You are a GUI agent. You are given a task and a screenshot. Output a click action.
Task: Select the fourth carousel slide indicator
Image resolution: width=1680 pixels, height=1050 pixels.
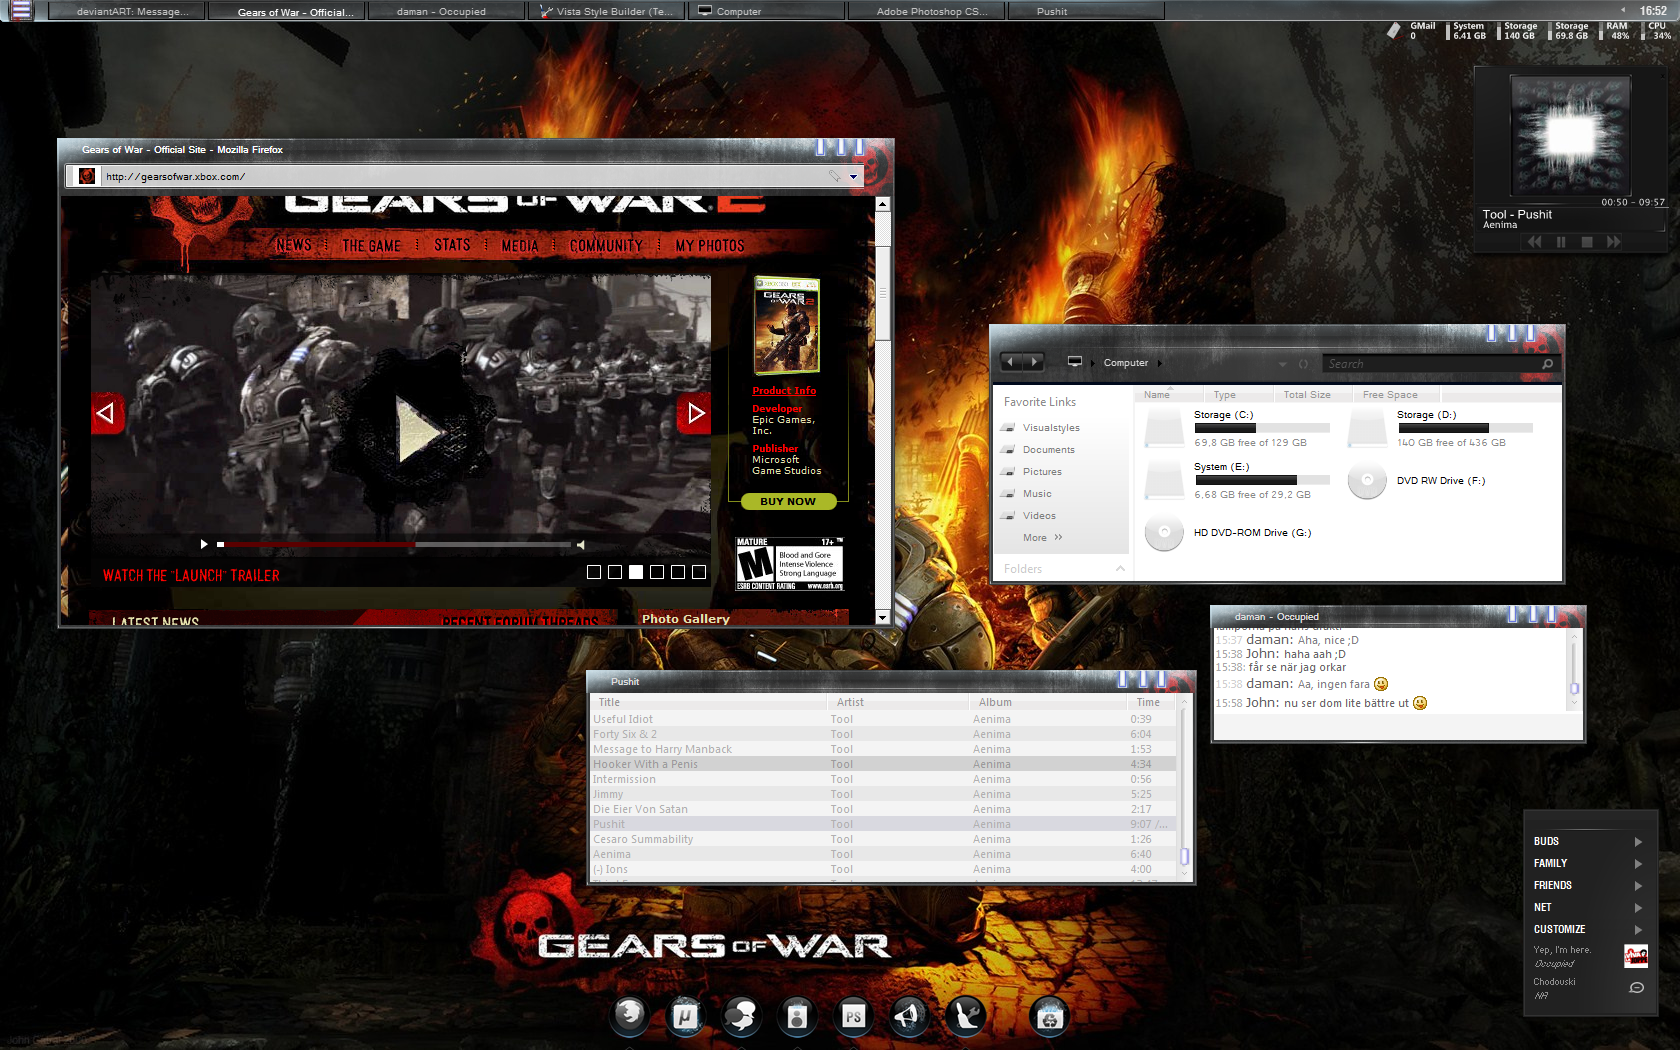(657, 572)
